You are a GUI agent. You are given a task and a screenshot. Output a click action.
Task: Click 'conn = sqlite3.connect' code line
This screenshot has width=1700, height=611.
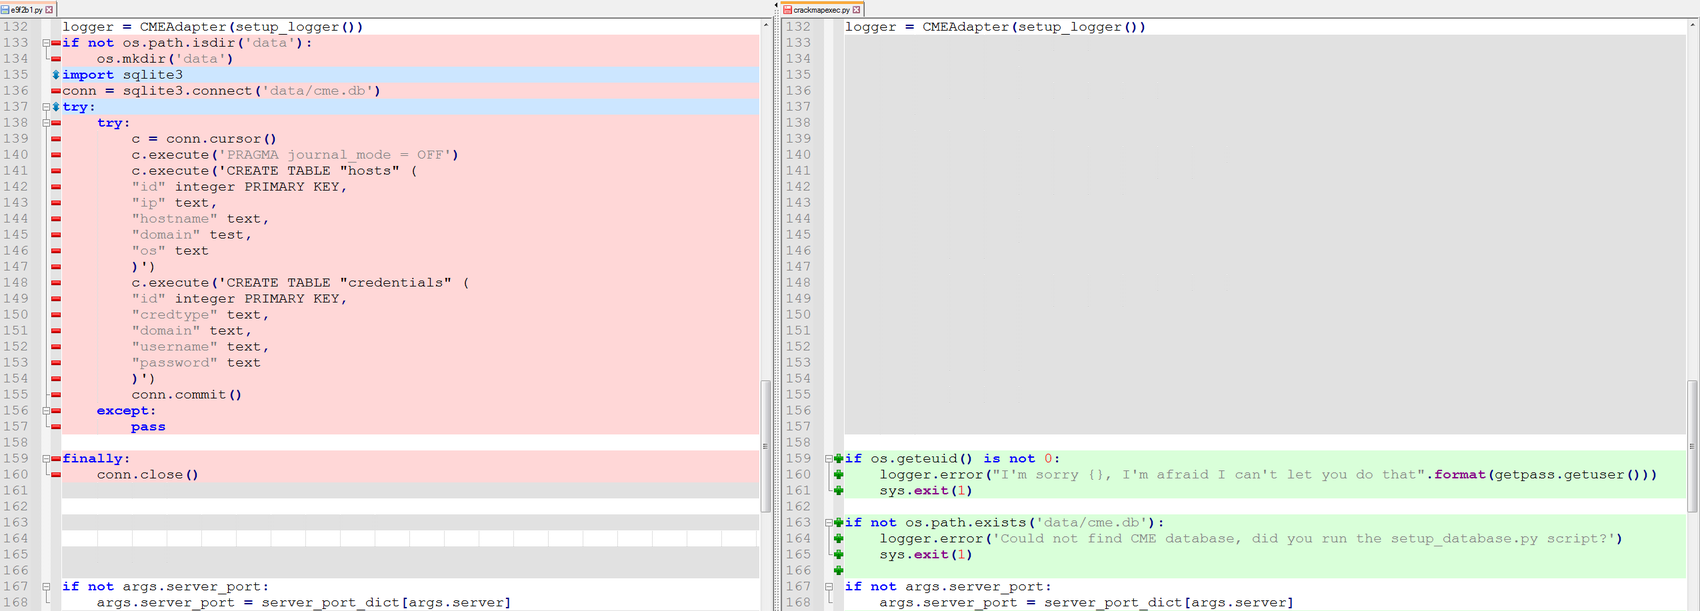click(221, 91)
